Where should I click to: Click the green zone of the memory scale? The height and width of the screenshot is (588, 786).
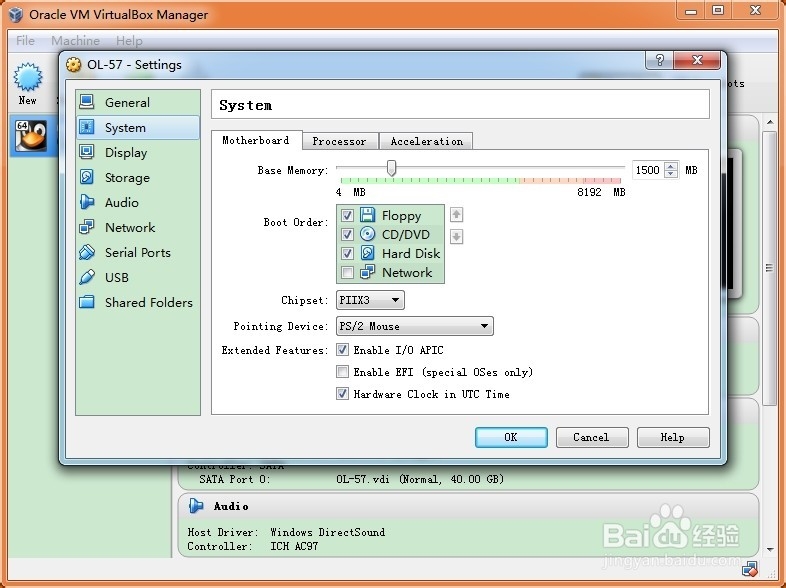point(430,180)
